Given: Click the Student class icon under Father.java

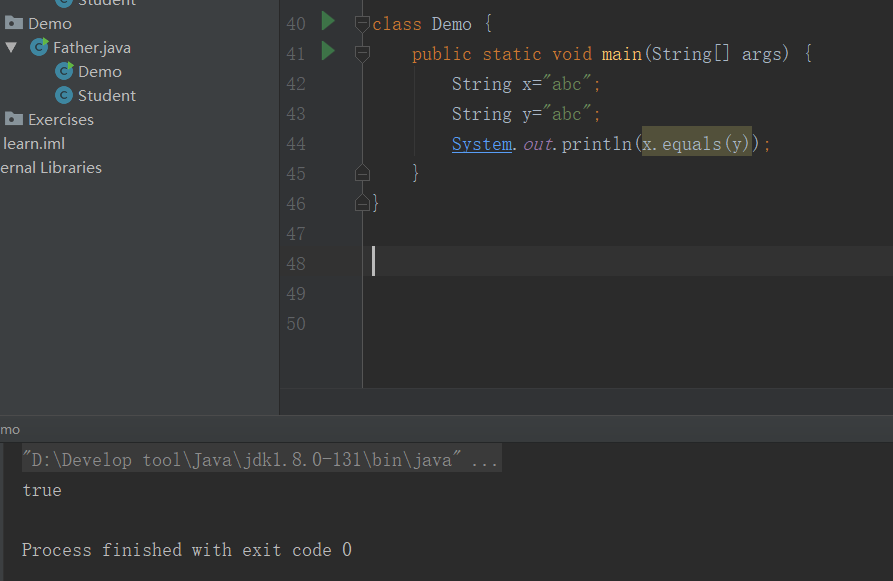Looking at the screenshot, I should (64, 95).
